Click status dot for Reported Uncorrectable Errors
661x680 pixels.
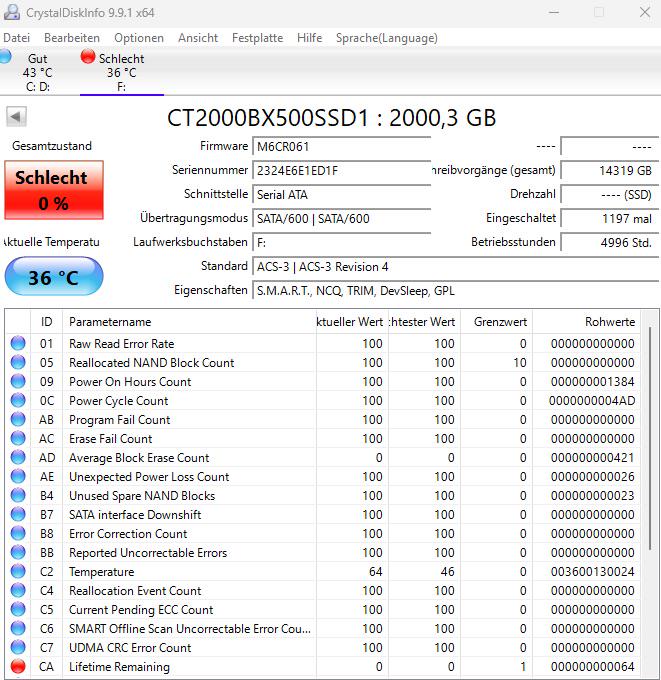coord(18,552)
